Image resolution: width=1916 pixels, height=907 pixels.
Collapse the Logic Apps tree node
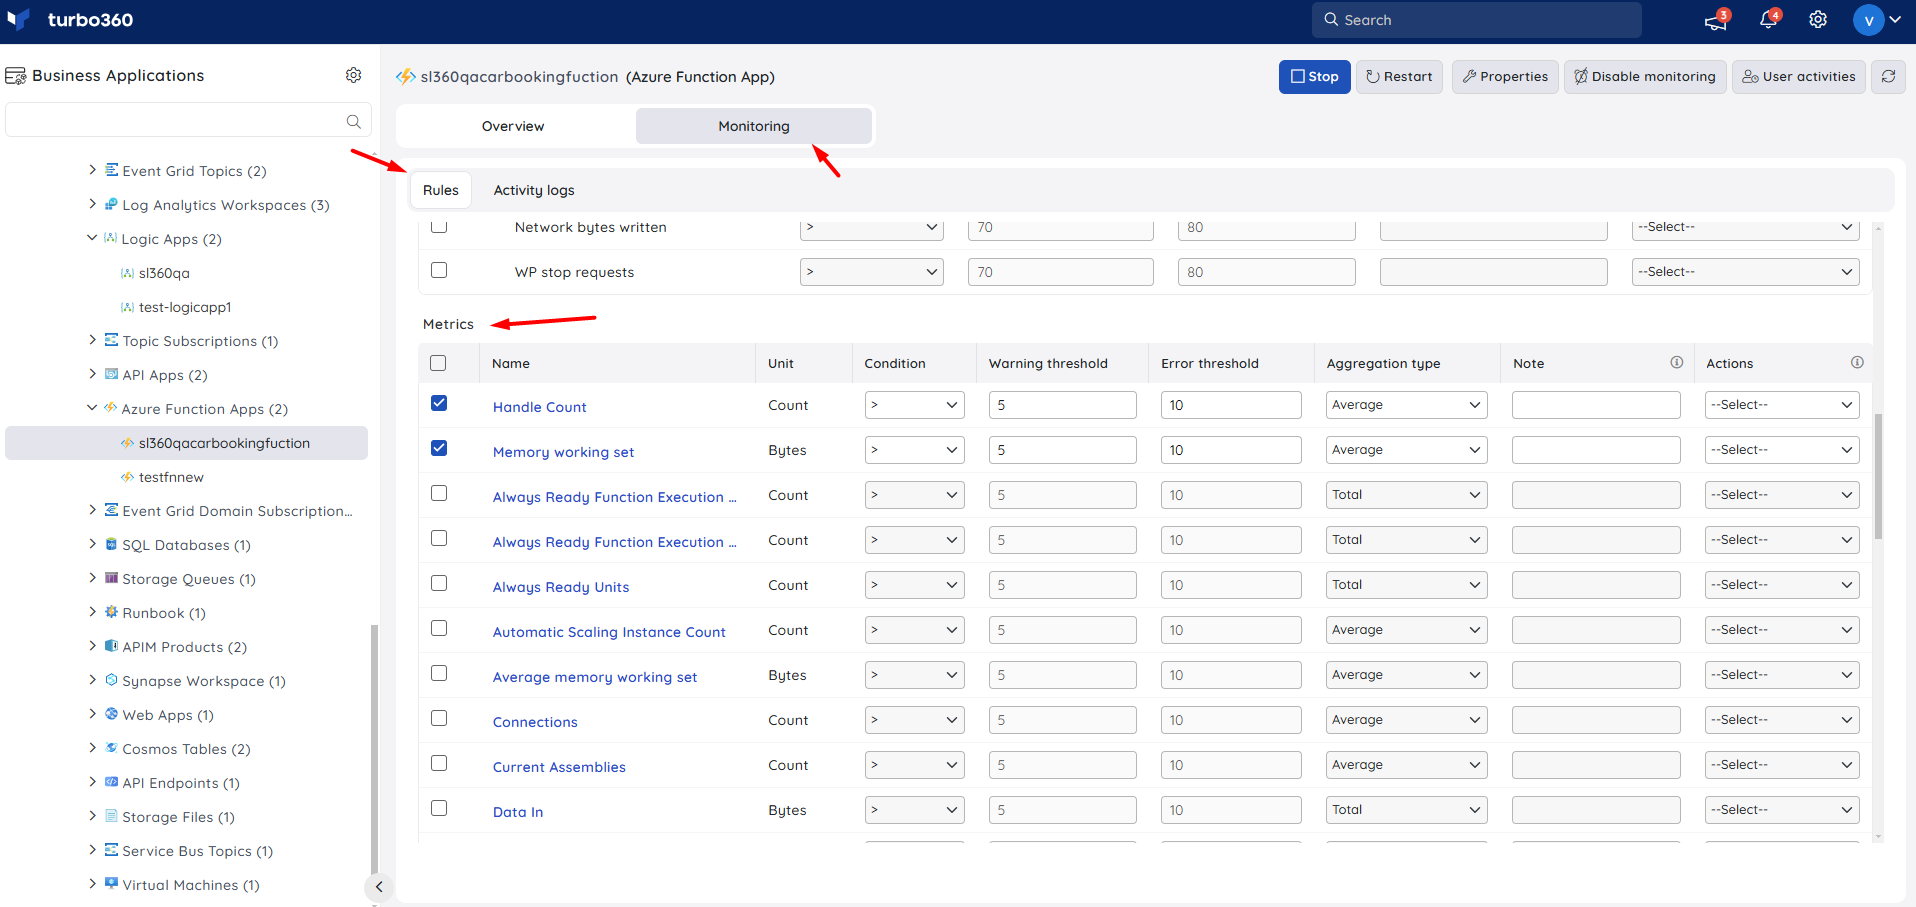tap(92, 238)
